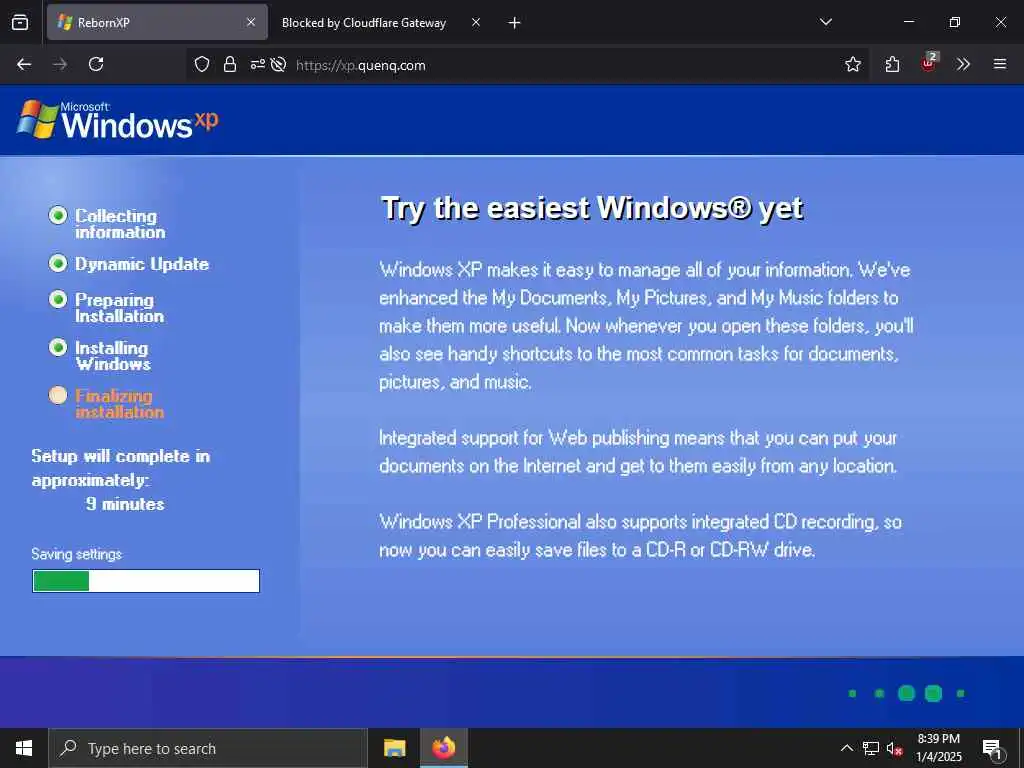Show site security padlock information
Viewport: 1024px width, 768px height.
[x=230, y=64]
